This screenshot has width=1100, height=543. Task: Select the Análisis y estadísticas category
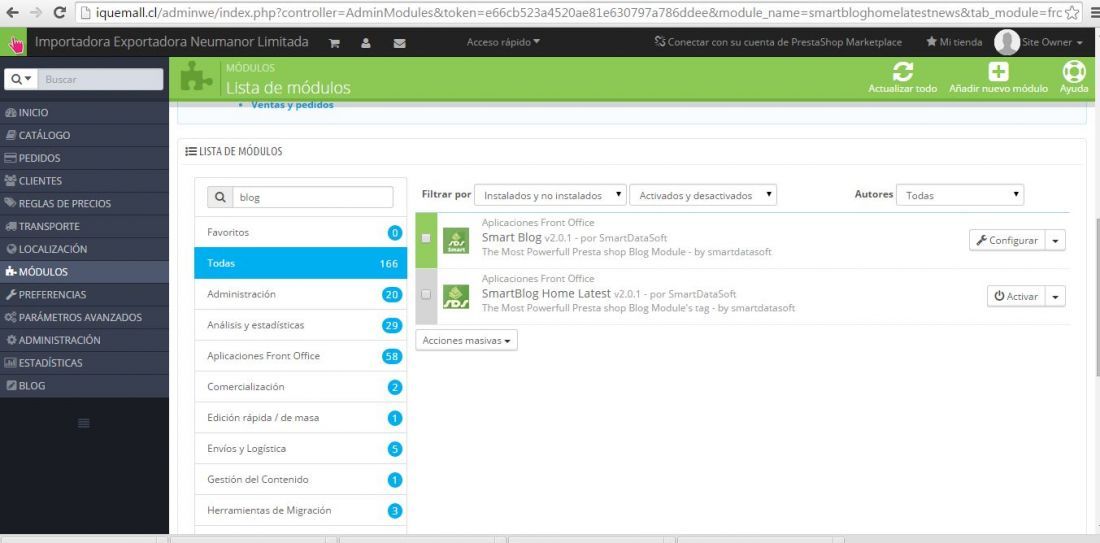coord(300,325)
